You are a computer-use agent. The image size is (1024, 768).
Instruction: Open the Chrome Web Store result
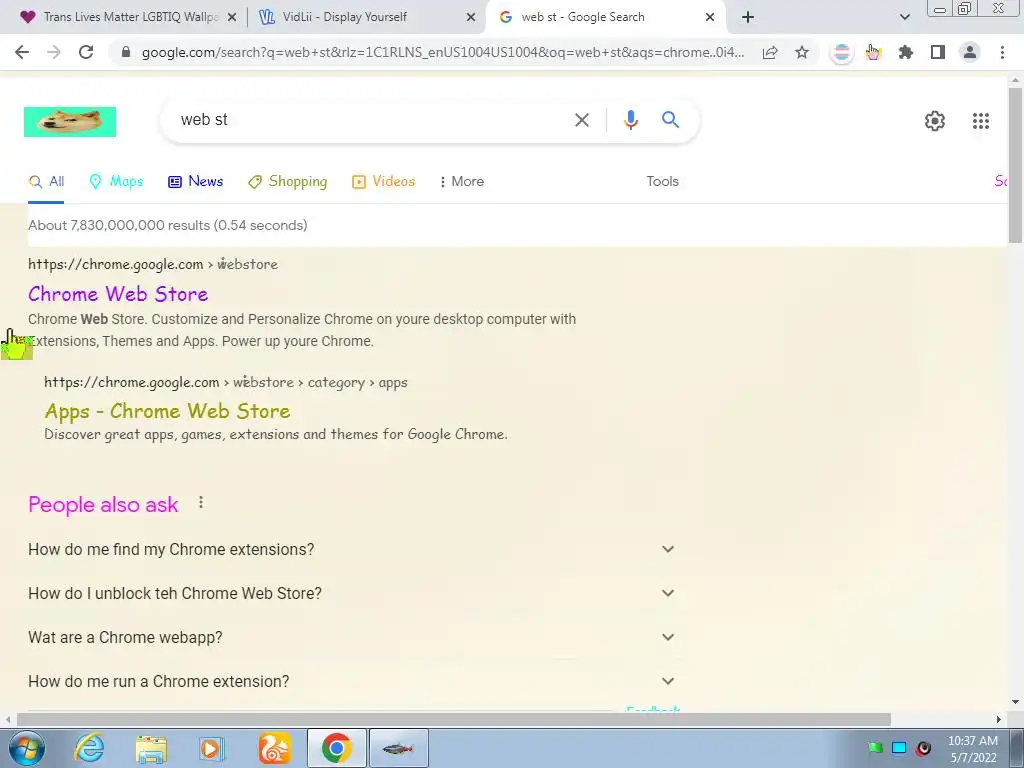pos(118,294)
